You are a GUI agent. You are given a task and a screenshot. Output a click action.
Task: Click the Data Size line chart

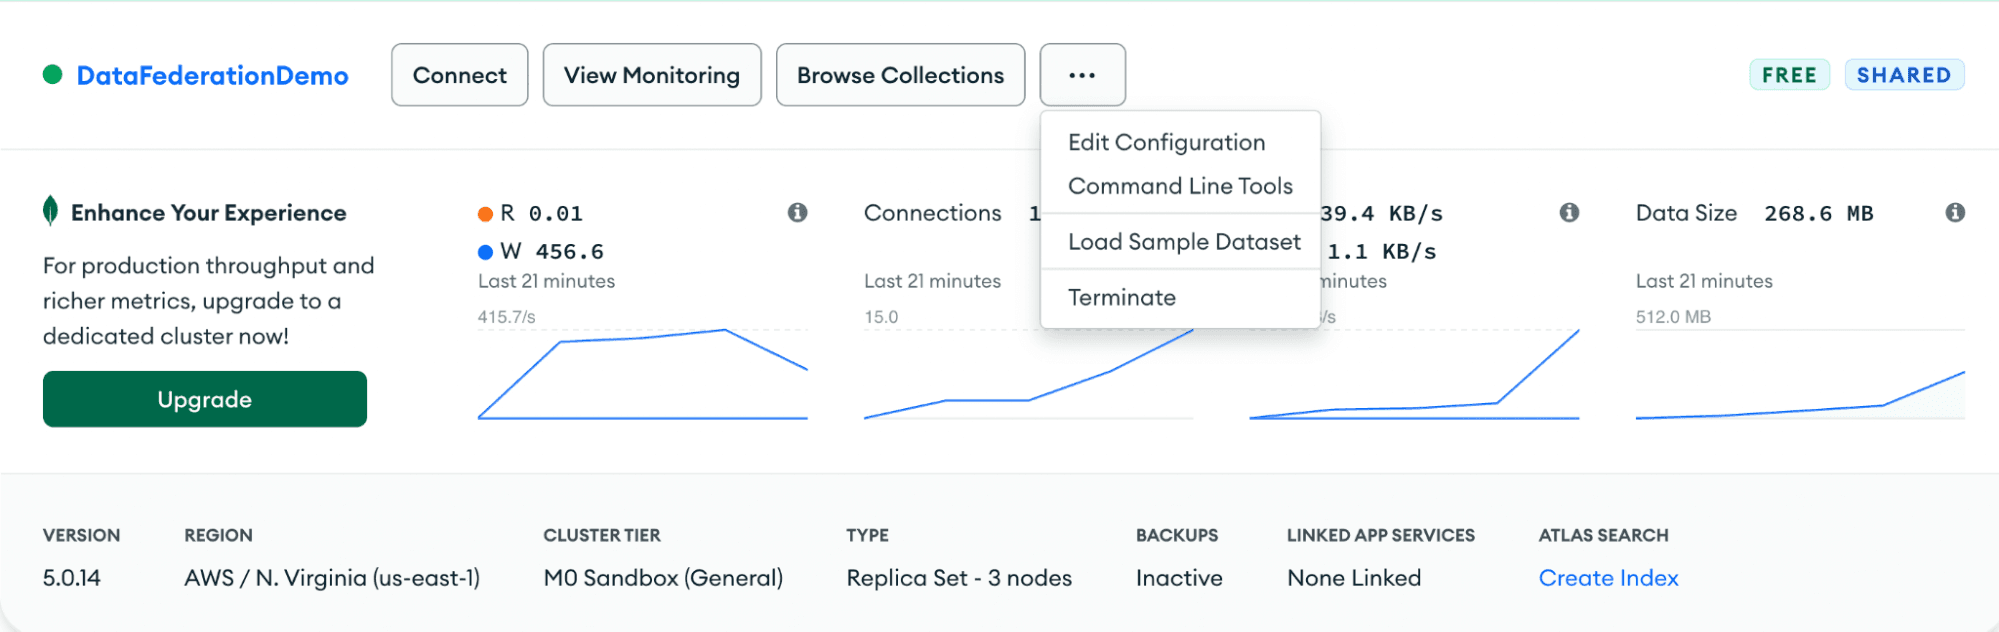tap(1800, 373)
